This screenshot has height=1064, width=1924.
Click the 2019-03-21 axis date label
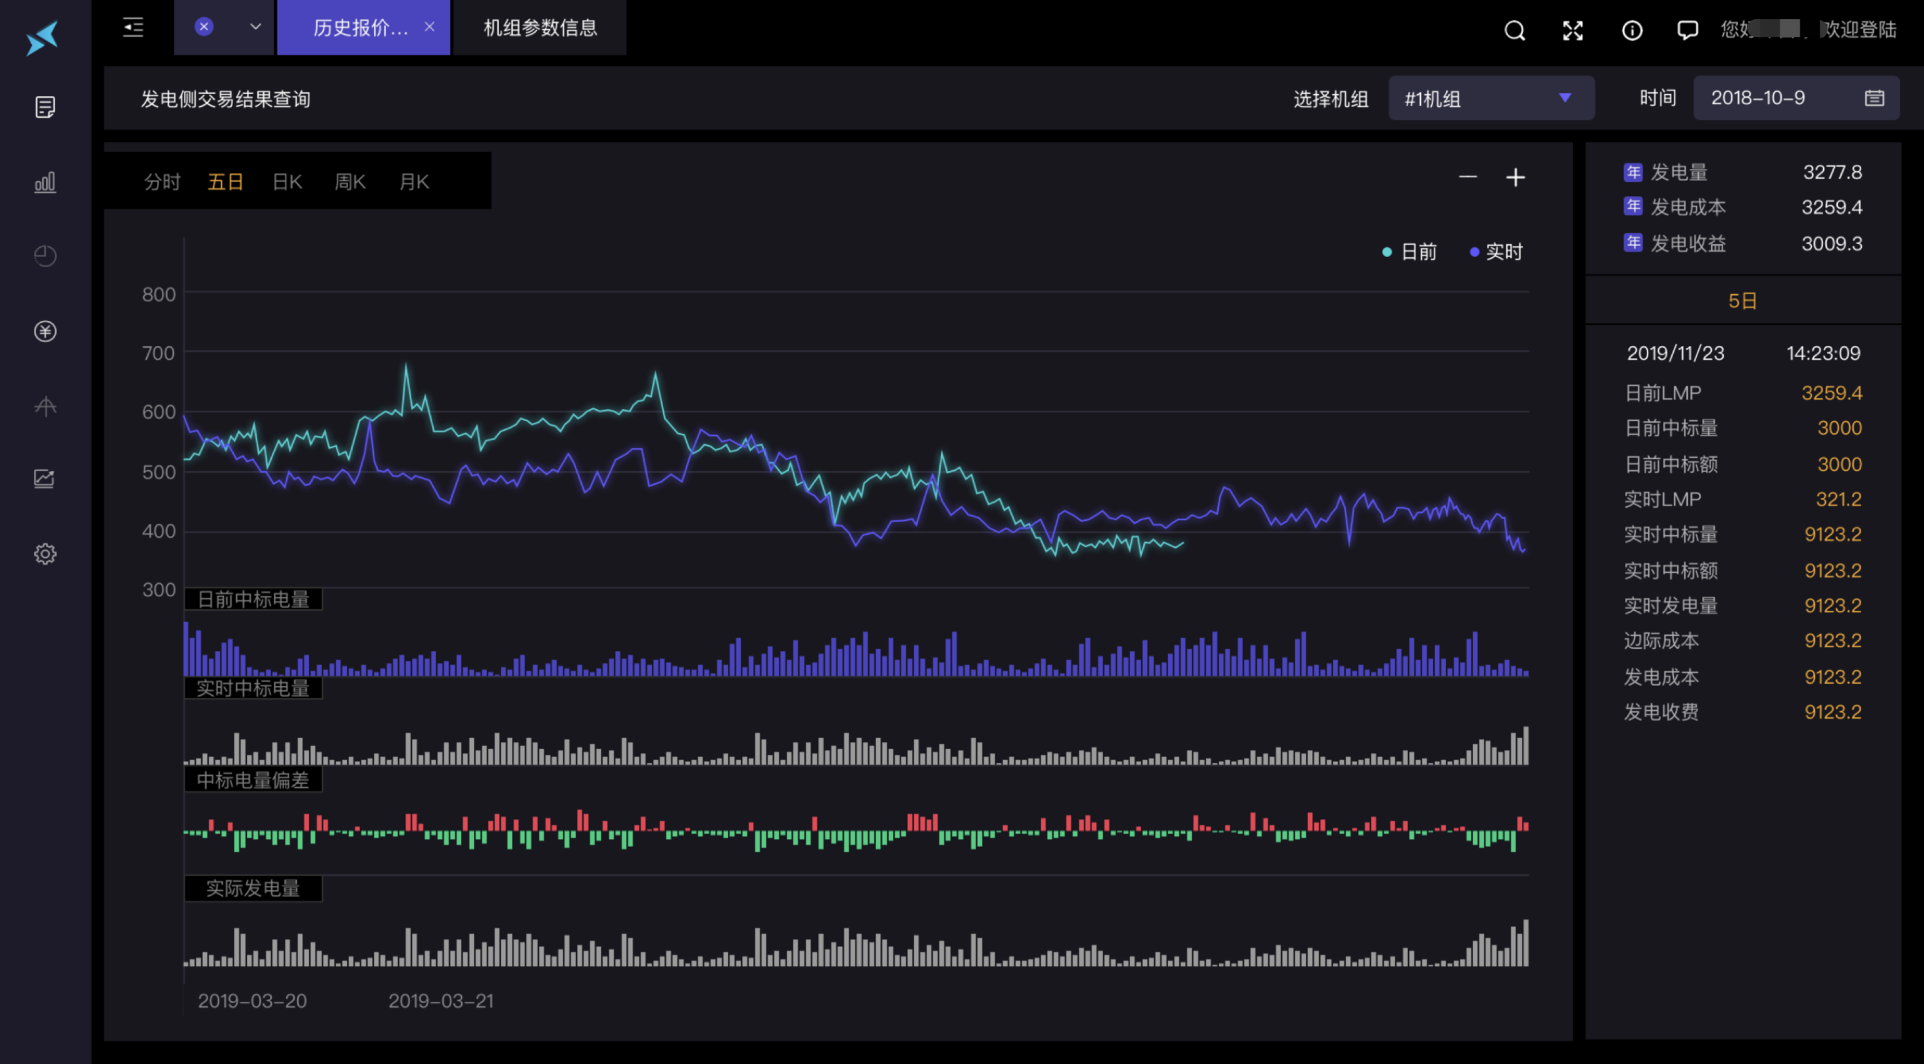click(441, 1001)
